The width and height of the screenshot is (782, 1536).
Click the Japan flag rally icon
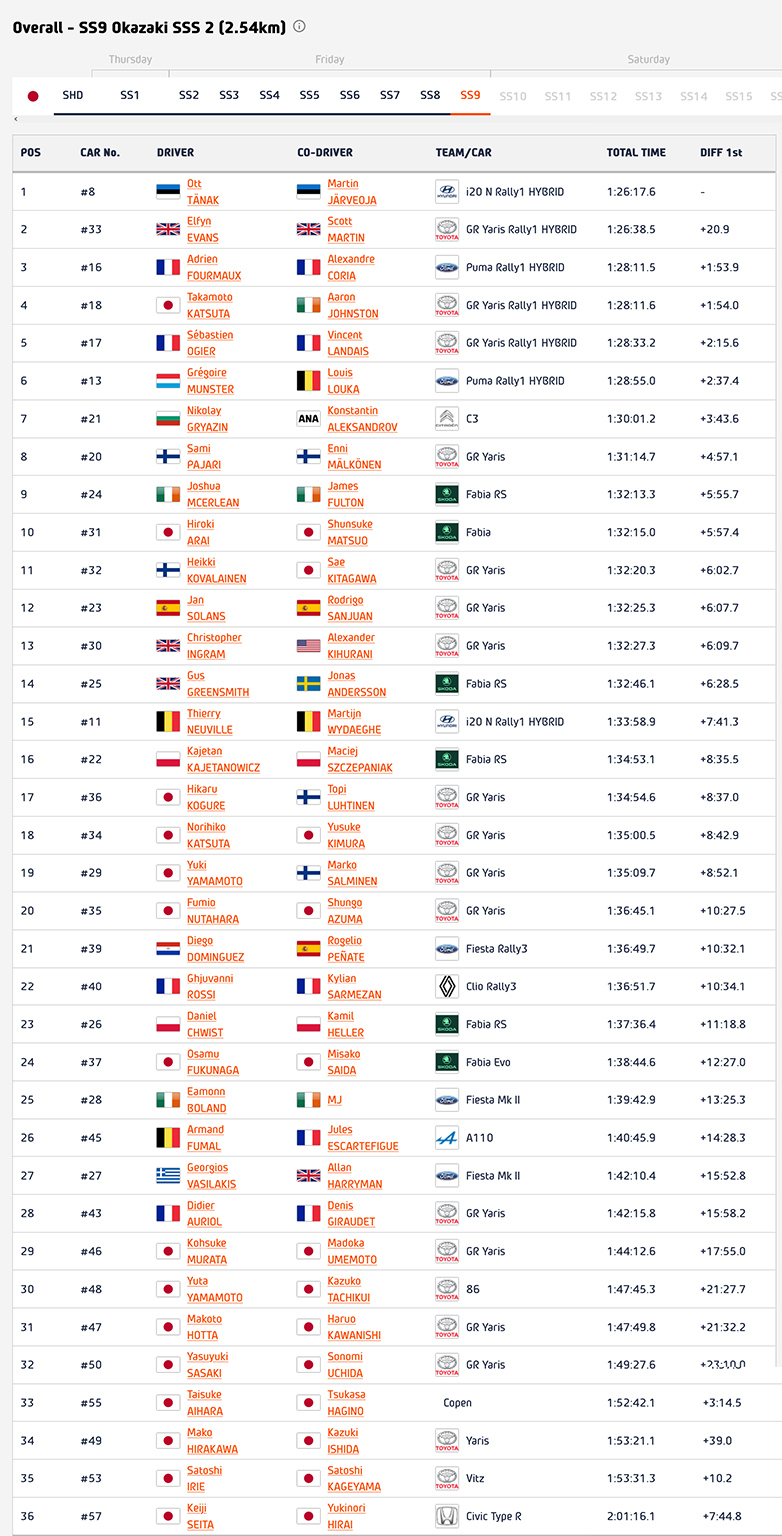pos(33,96)
